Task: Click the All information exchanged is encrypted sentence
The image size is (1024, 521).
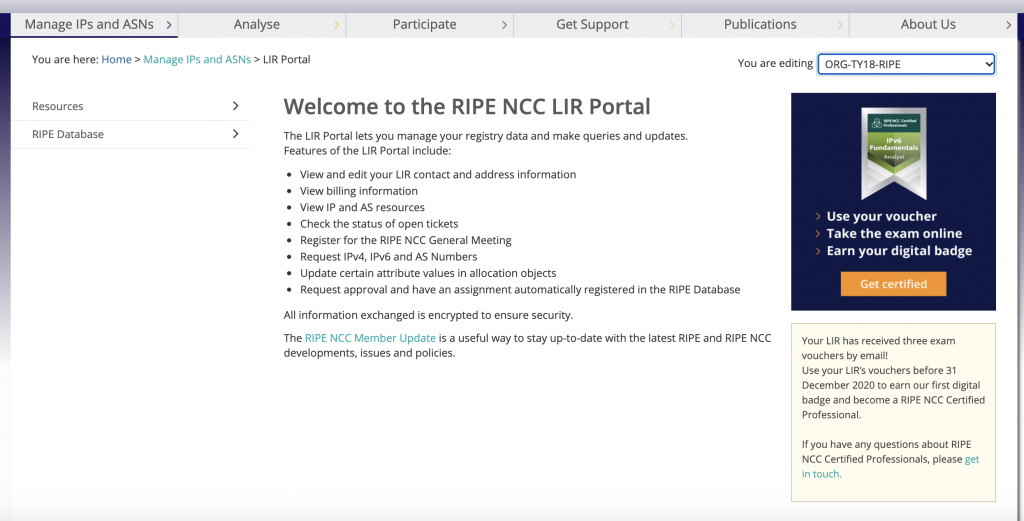Action: click(x=428, y=315)
